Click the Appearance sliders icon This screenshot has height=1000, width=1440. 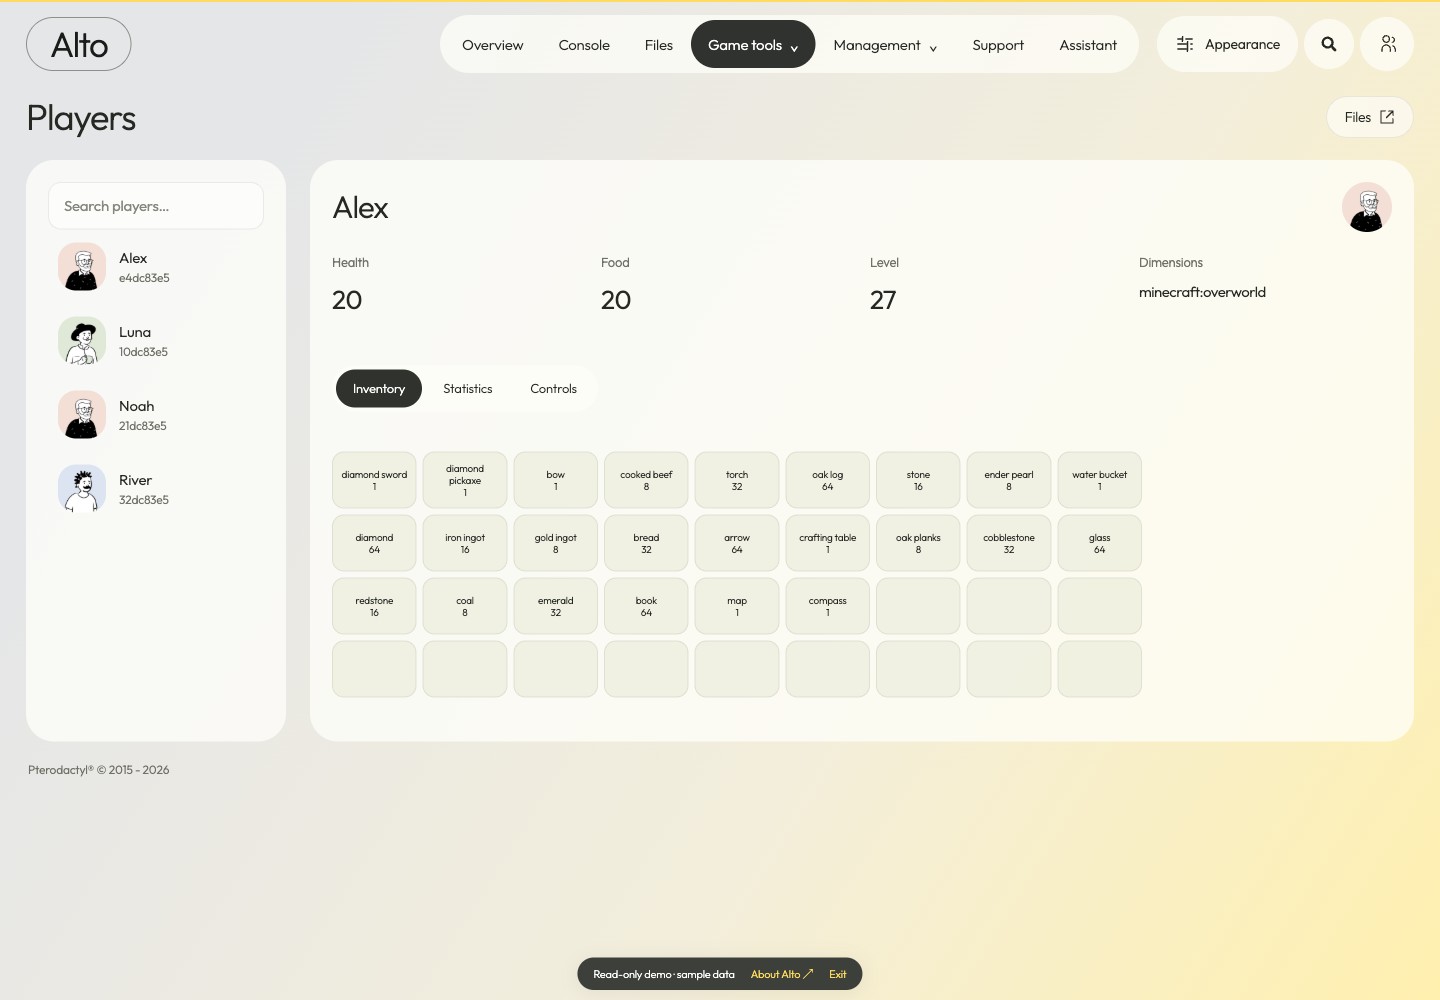1185,44
